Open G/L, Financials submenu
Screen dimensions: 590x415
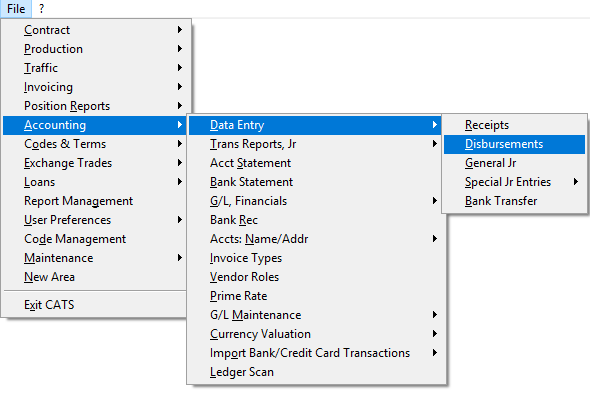pos(316,201)
